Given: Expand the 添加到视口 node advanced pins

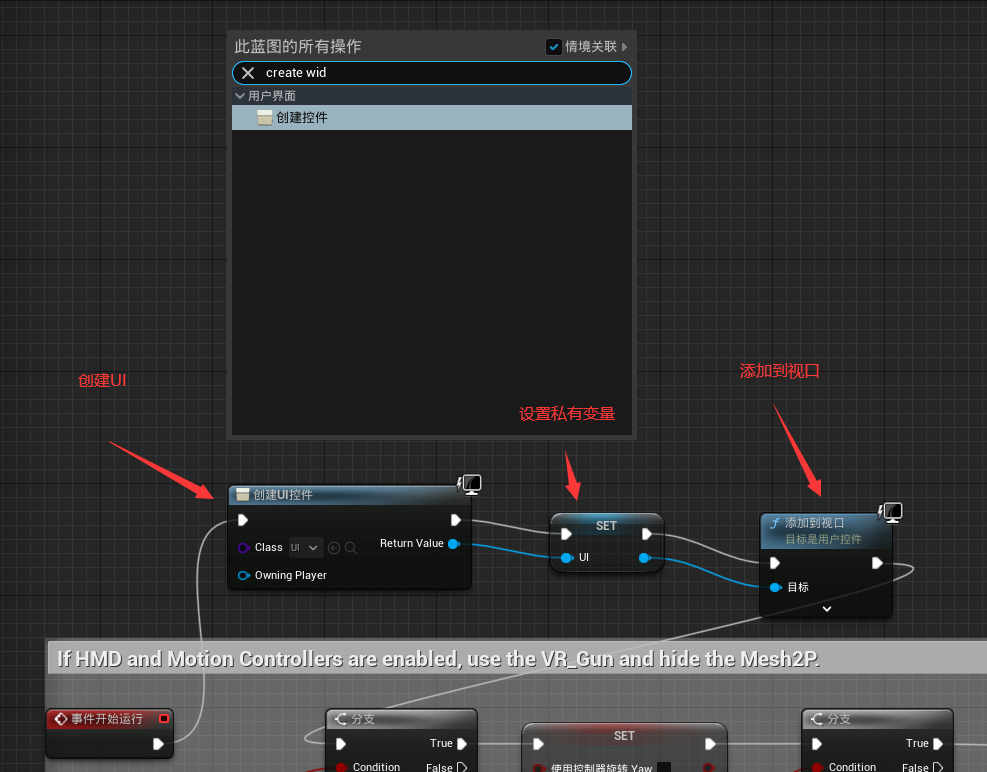Looking at the screenshot, I should pyautogui.click(x=826, y=608).
